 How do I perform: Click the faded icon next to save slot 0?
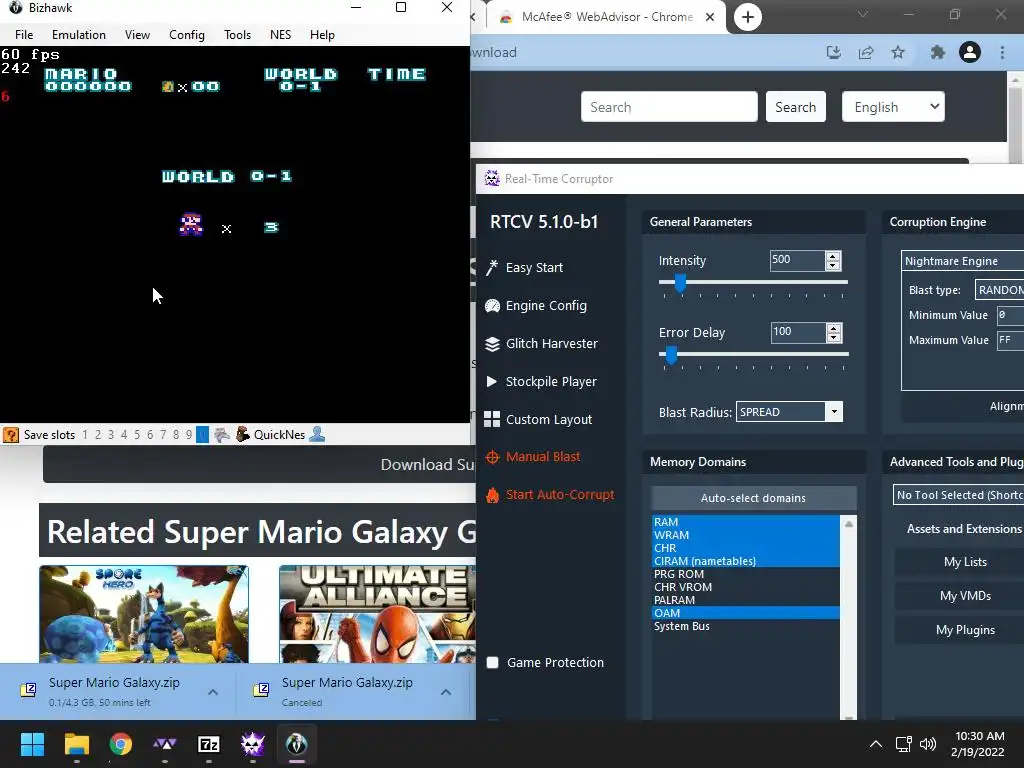point(222,435)
